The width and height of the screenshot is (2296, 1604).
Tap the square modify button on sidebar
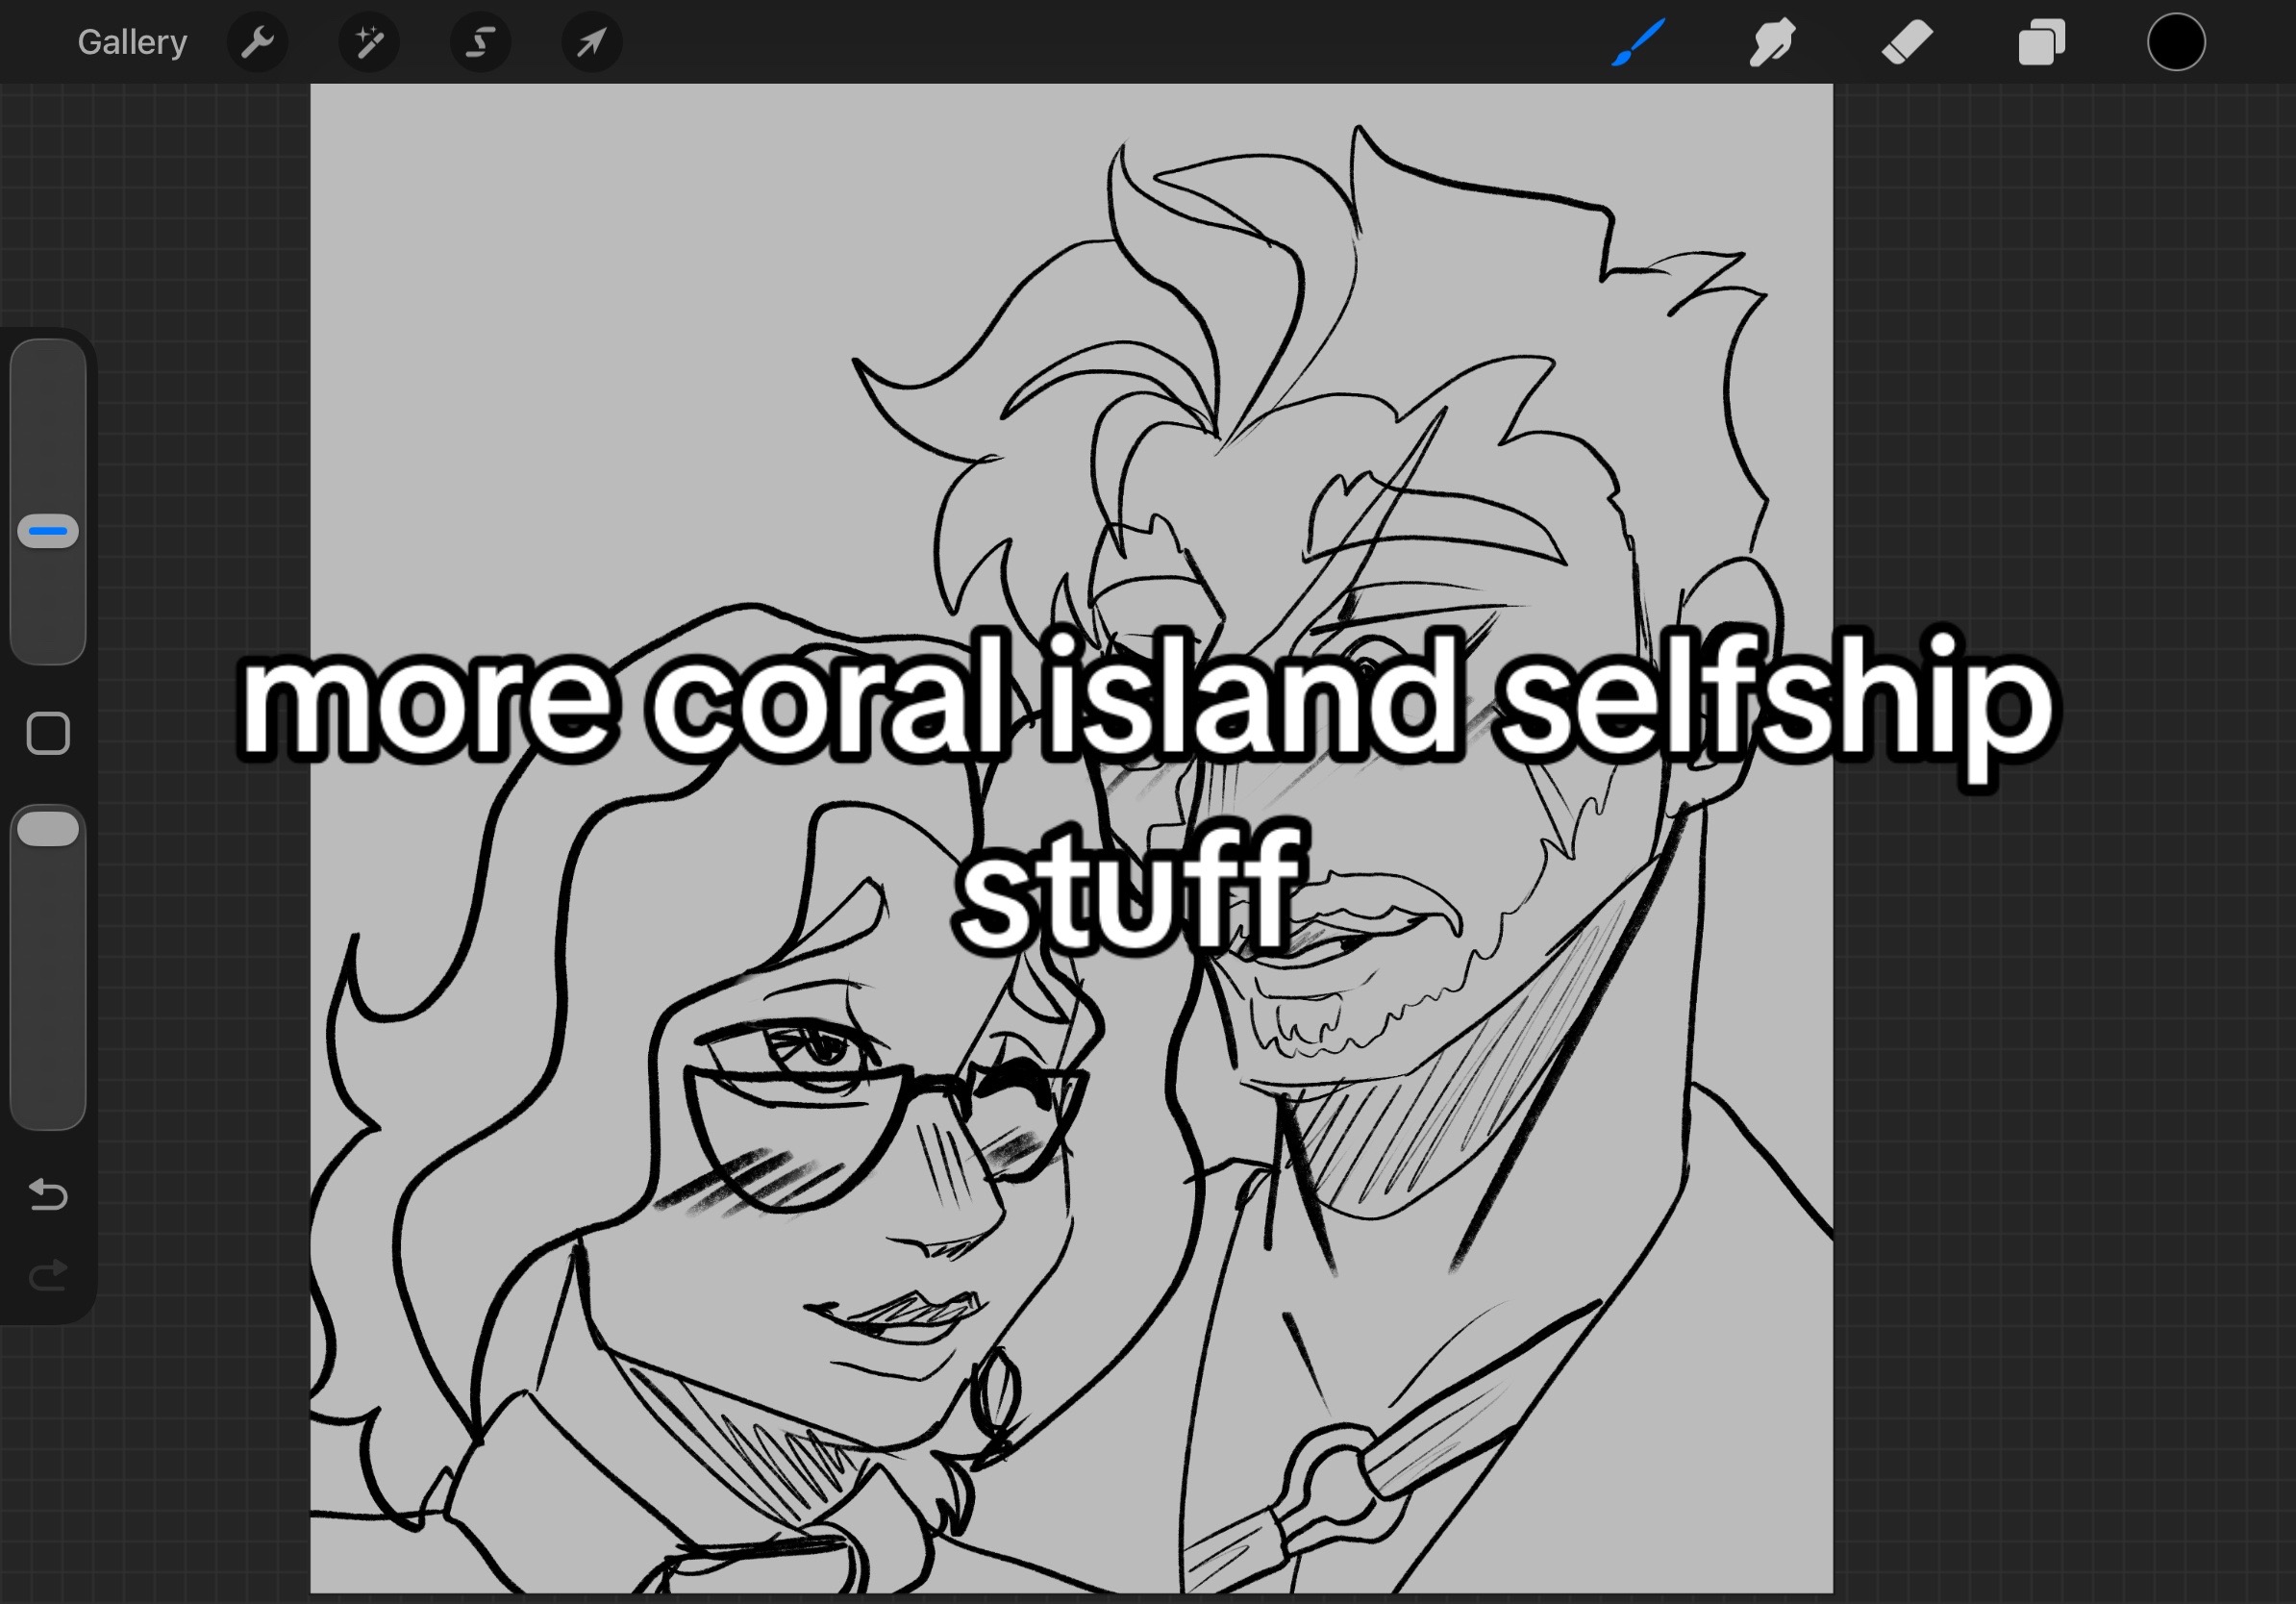coord(48,733)
